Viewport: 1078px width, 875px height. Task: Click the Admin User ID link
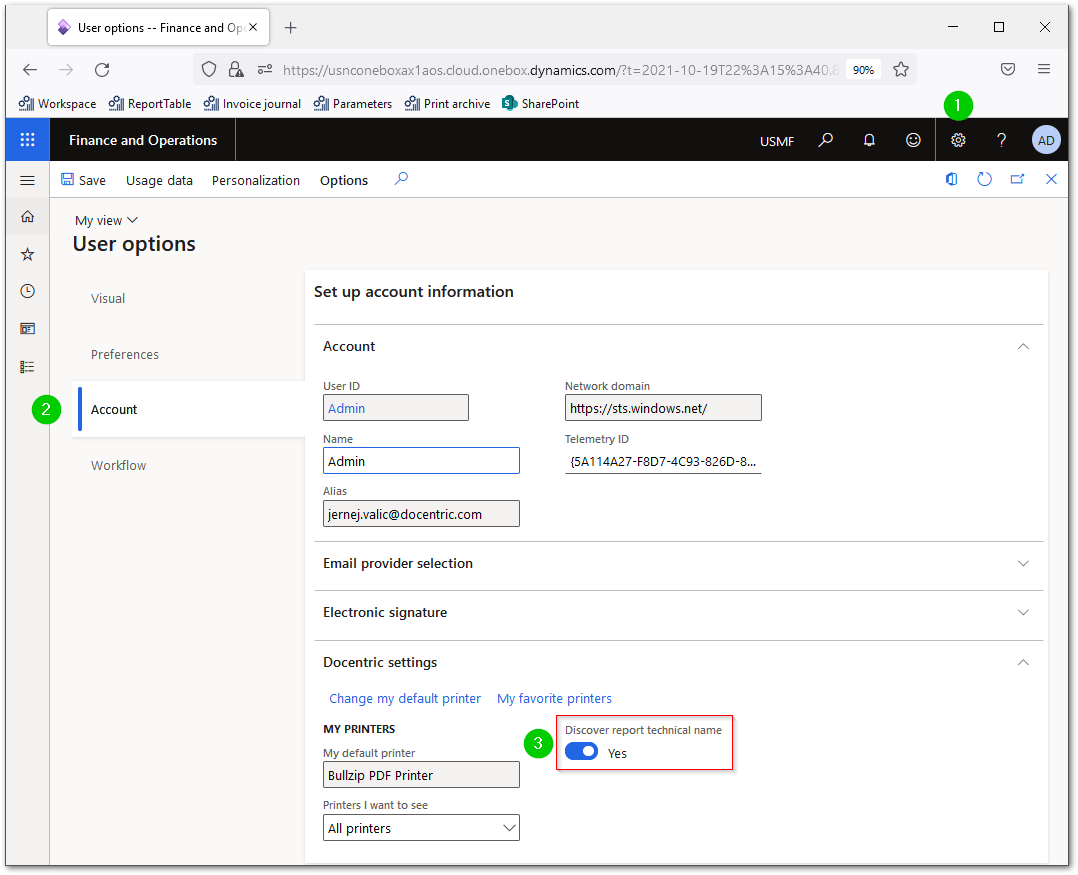pyautogui.click(x=346, y=408)
